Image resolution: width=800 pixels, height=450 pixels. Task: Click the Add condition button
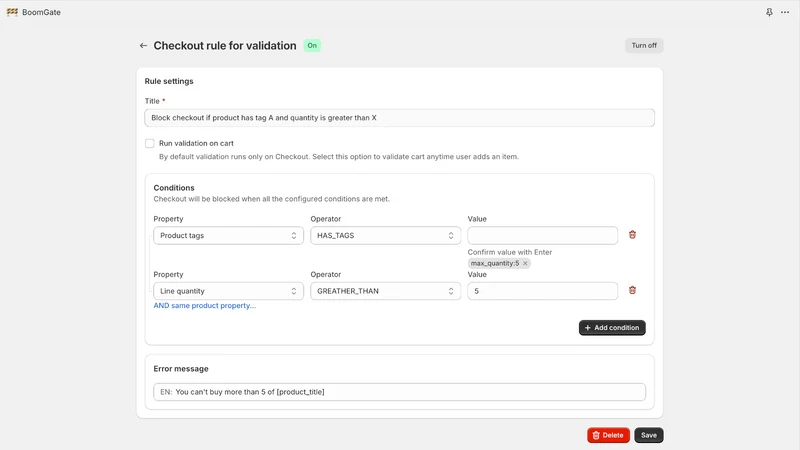pos(612,328)
